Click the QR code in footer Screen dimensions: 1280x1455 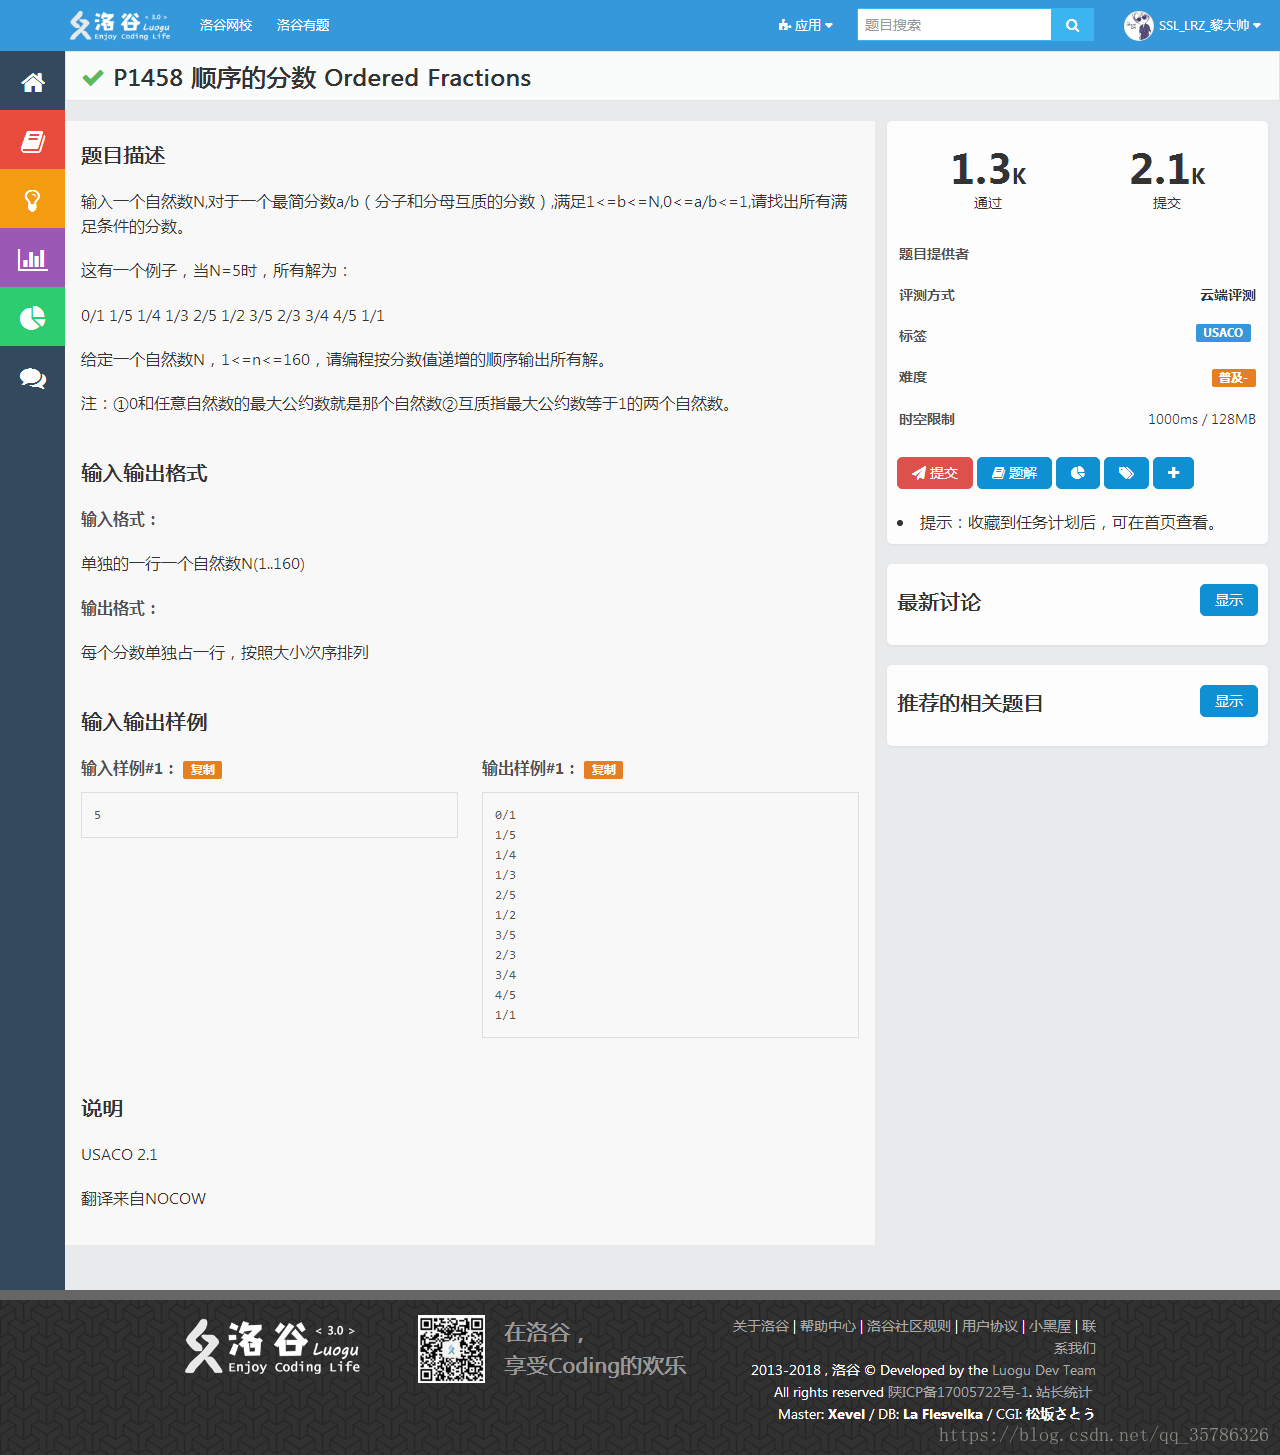point(451,1349)
